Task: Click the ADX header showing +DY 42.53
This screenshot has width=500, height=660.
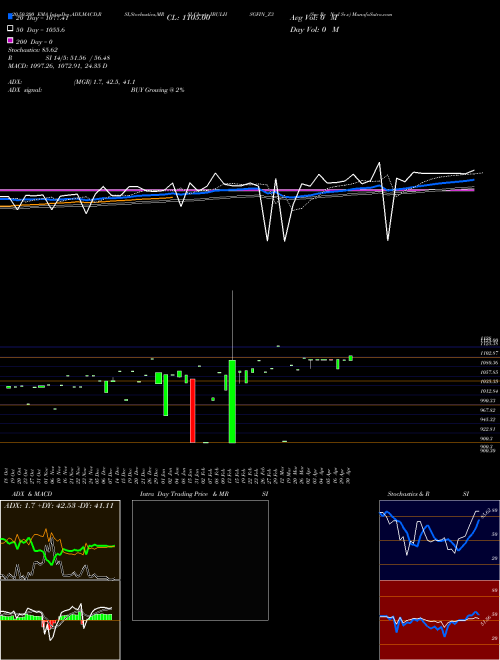Action: (59, 506)
